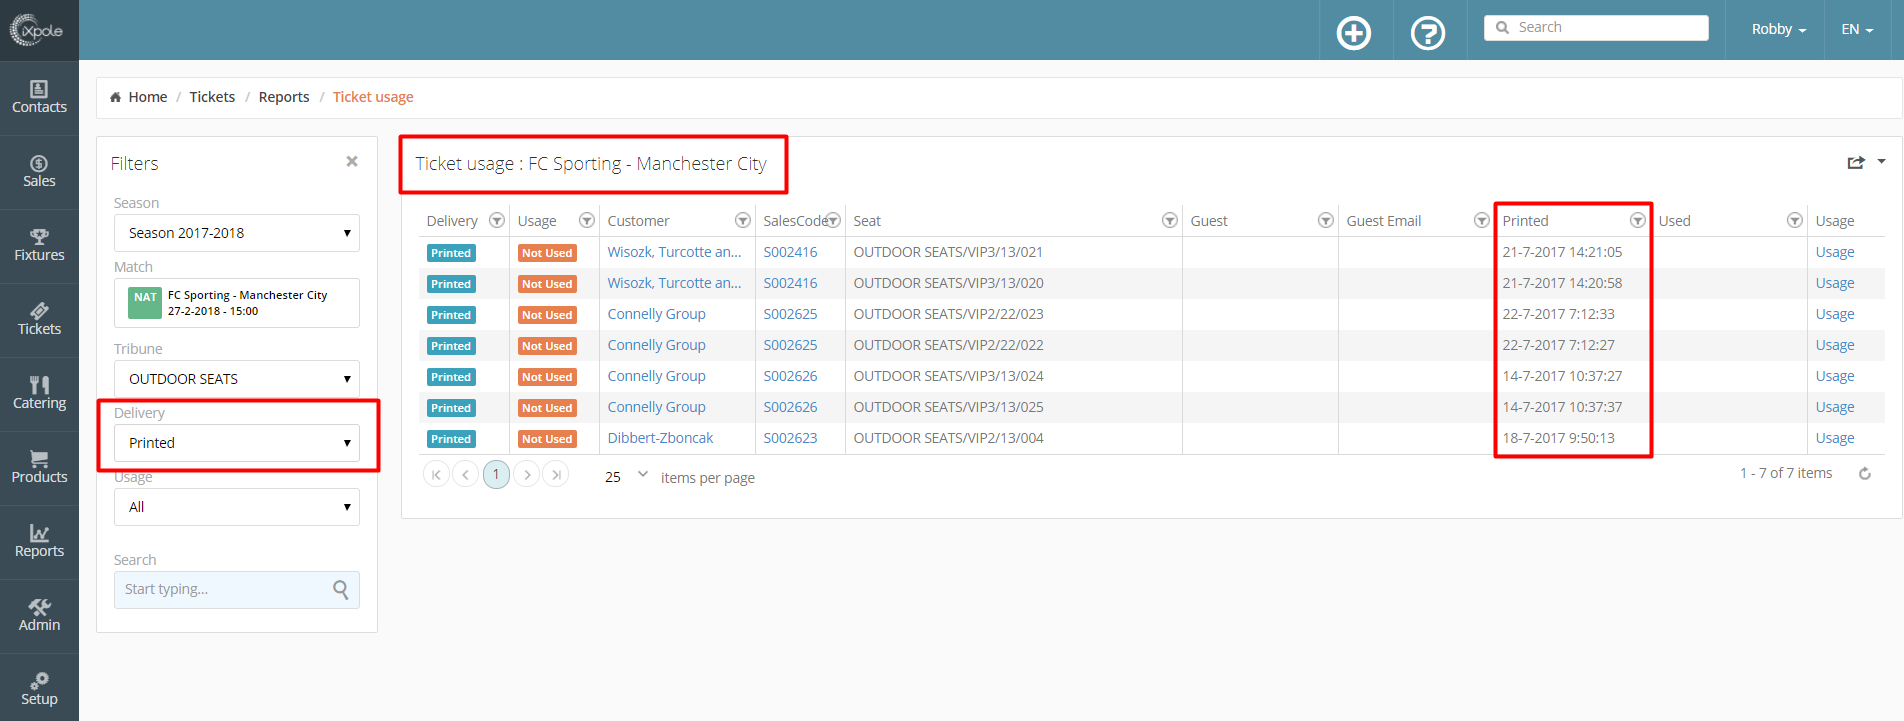The height and width of the screenshot is (721, 1904).
Task: Click seat OUTDOOR SEATS/VIP3/13/025
Action: [x=948, y=407]
